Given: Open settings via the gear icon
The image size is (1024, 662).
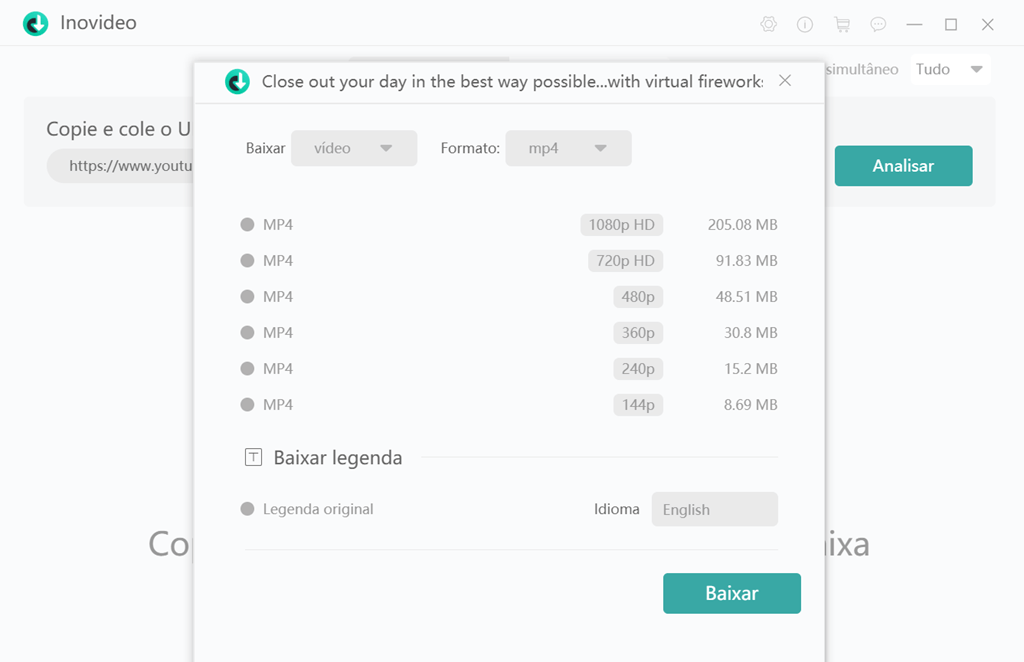Looking at the screenshot, I should [768, 24].
